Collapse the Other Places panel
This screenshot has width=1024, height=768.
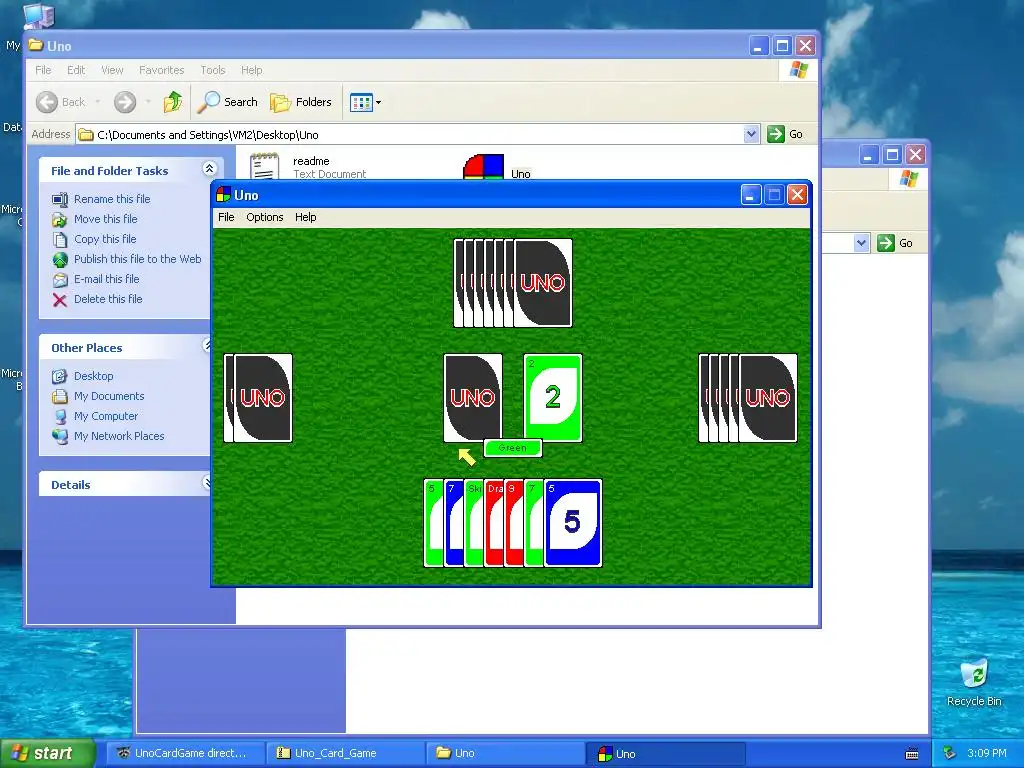(207, 345)
